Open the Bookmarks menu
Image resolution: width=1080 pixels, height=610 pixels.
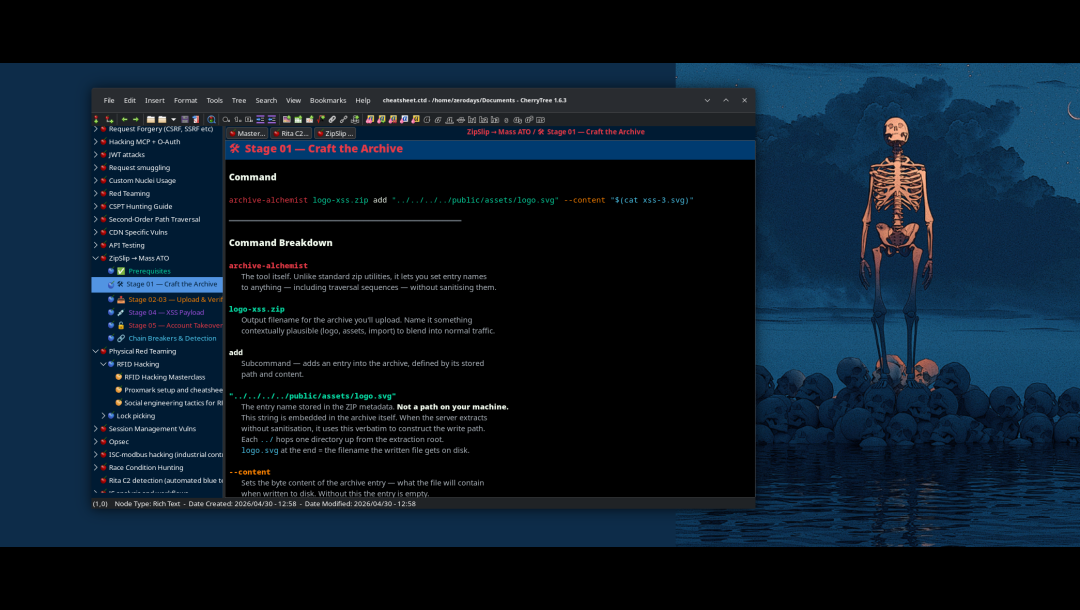[x=328, y=101]
